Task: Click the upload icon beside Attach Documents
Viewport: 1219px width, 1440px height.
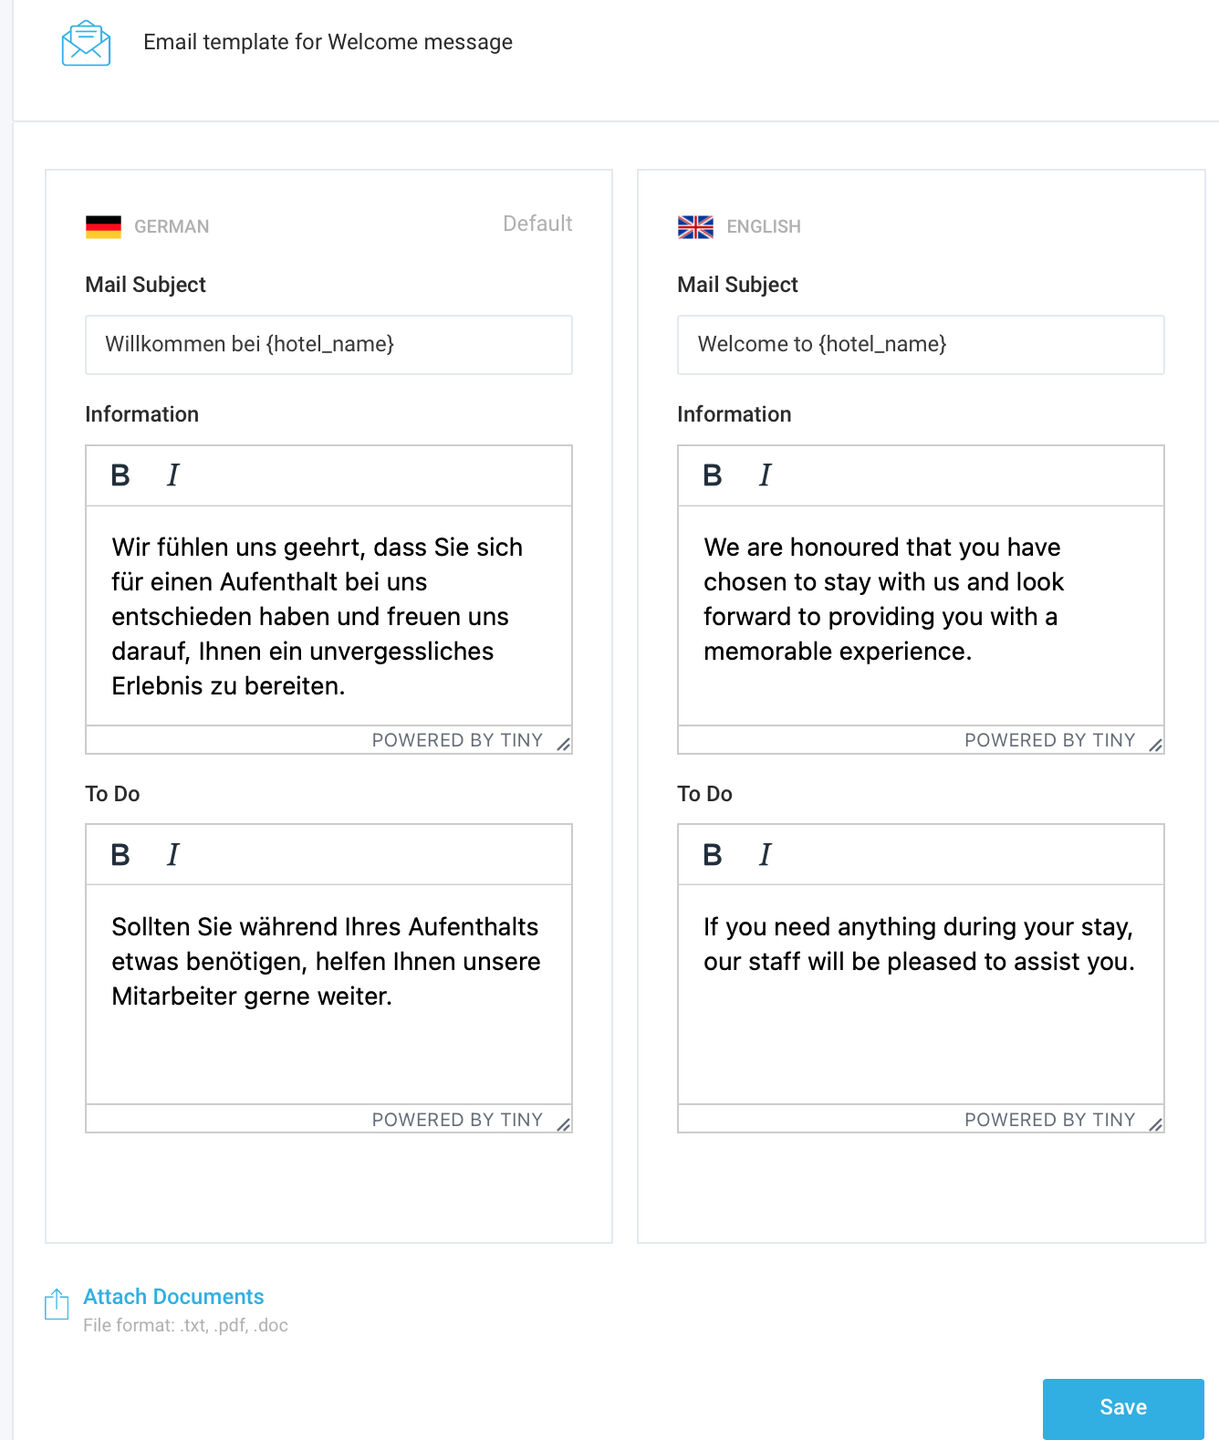Action: [x=57, y=1304]
